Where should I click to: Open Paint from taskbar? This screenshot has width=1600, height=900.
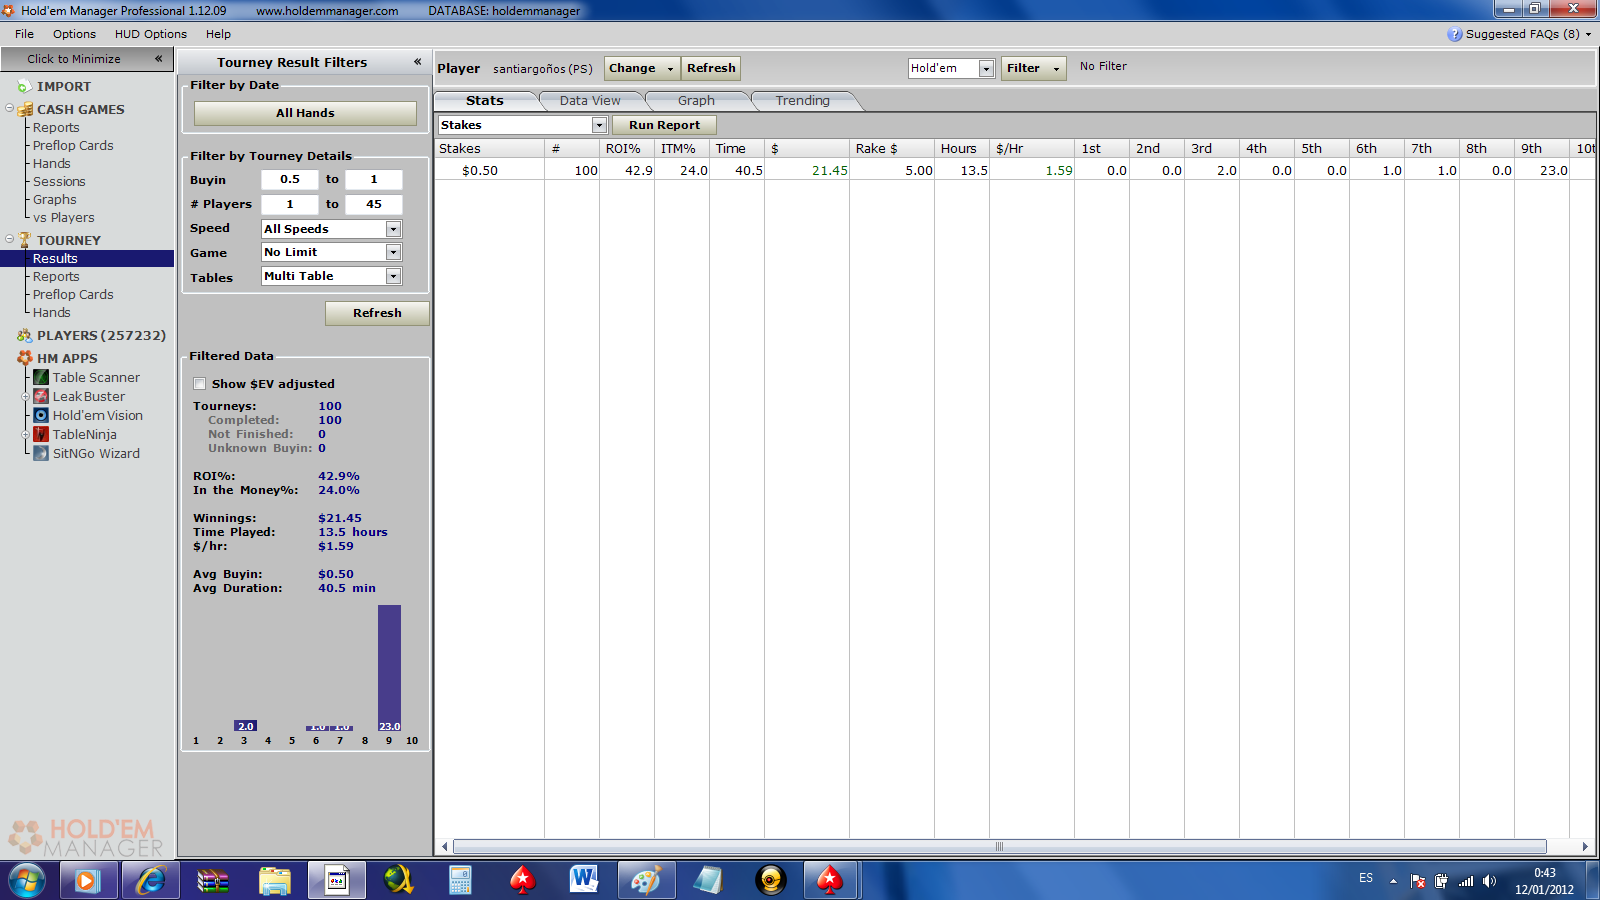tap(646, 881)
